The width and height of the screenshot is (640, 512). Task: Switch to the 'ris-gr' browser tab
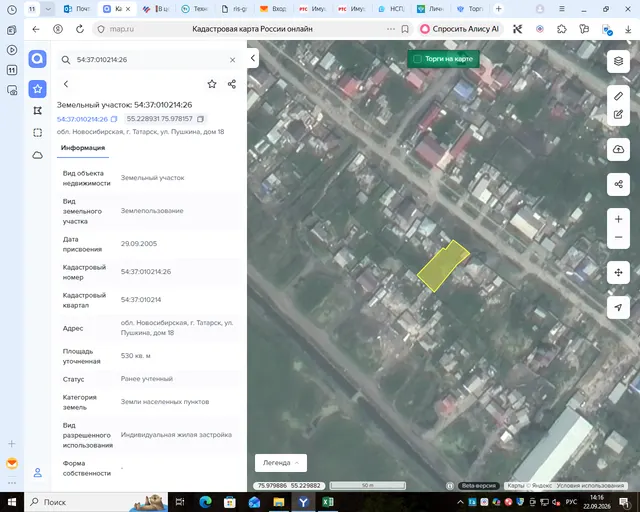coord(234,9)
